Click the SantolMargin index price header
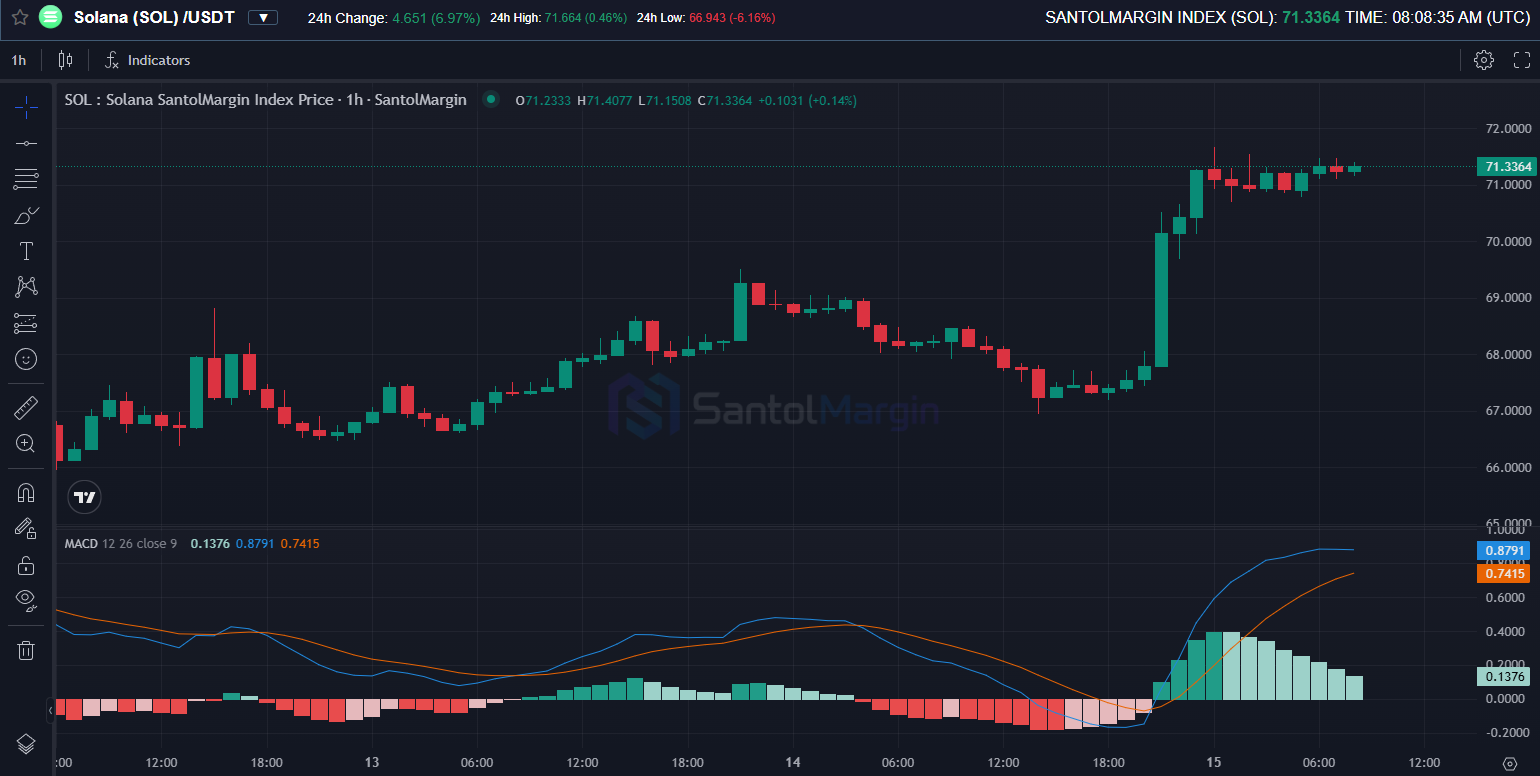This screenshot has width=1540, height=776. coord(1192,17)
